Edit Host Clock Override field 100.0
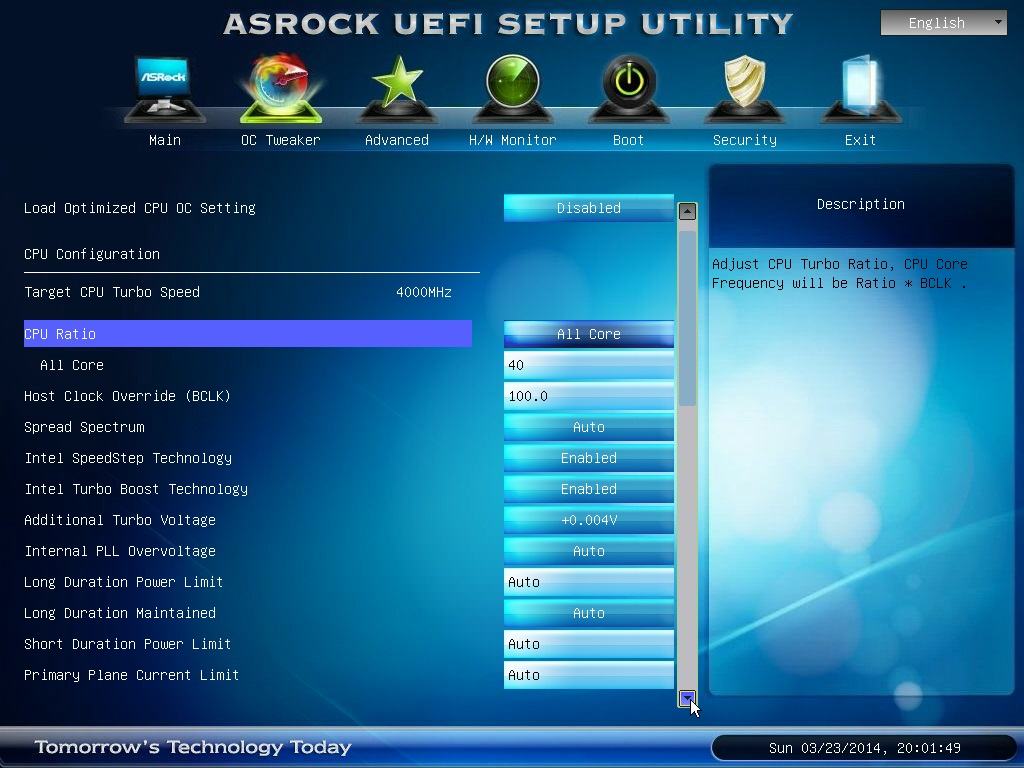Image resolution: width=1024 pixels, height=768 pixels. [588, 396]
